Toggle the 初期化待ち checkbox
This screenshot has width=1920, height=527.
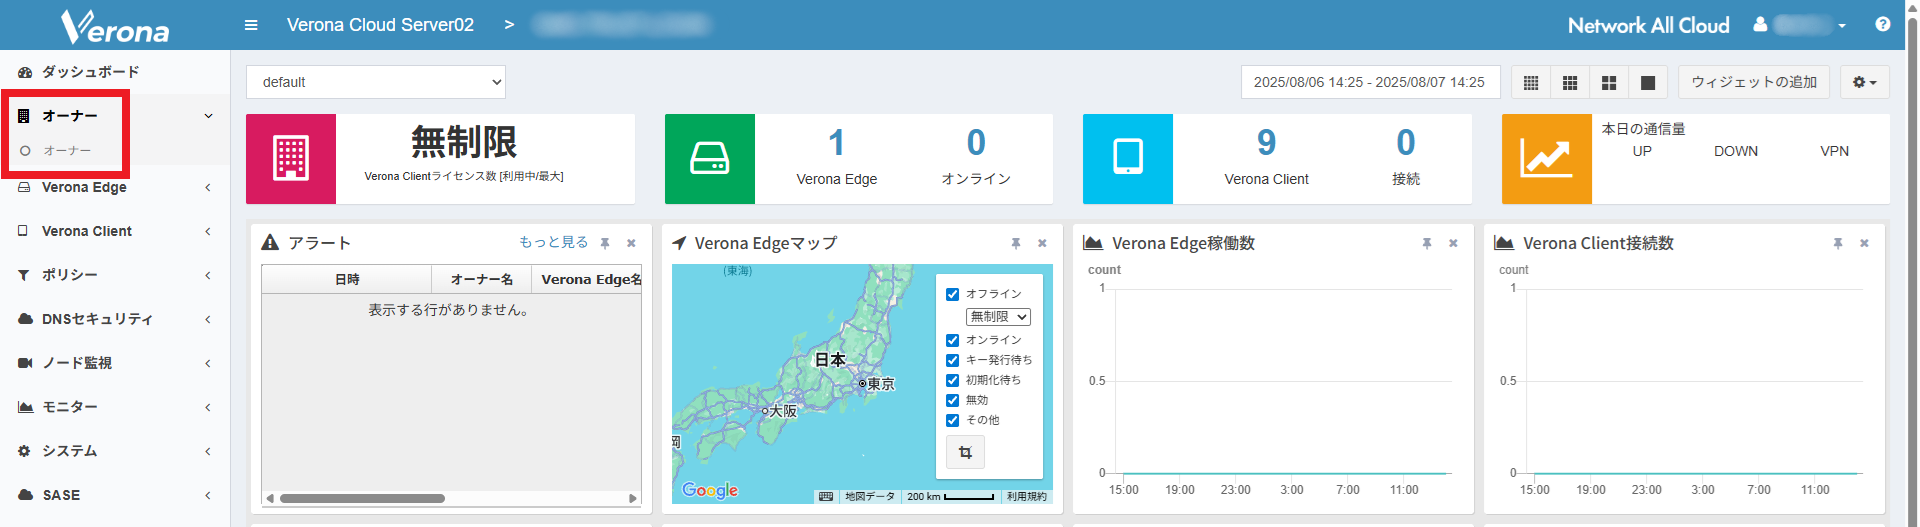point(953,380)
